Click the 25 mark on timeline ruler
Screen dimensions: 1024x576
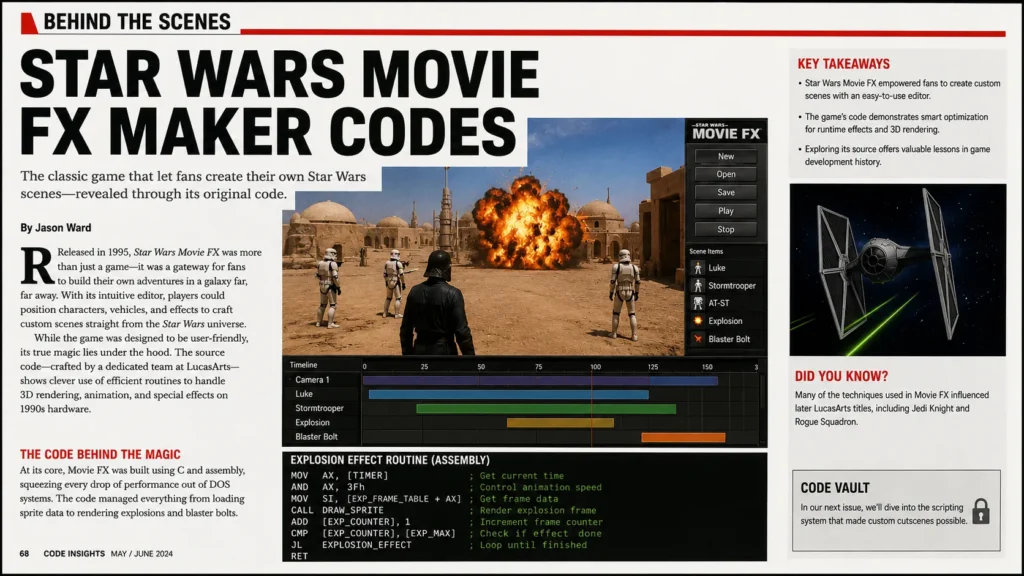424,367
